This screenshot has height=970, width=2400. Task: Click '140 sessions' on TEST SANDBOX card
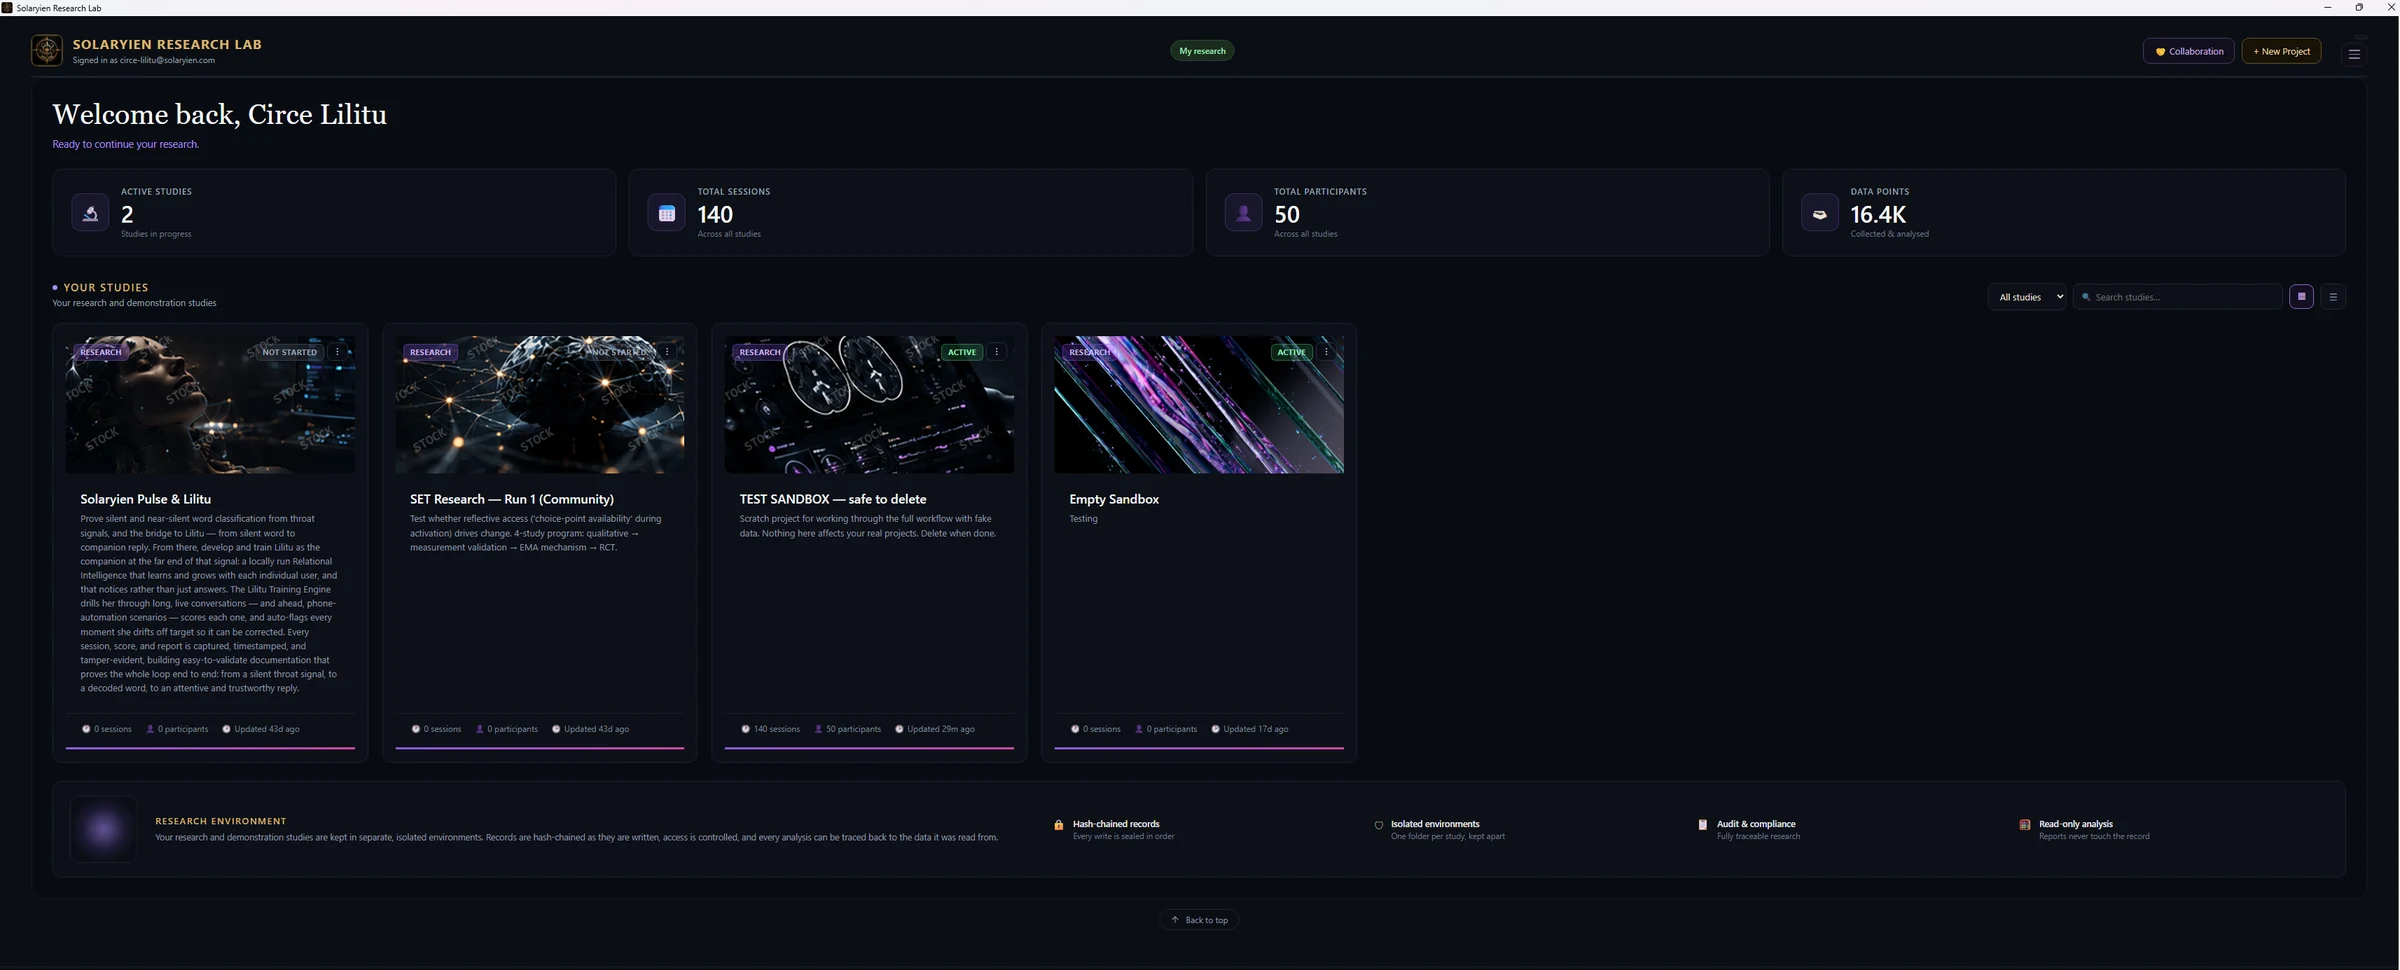pos(777,729)
